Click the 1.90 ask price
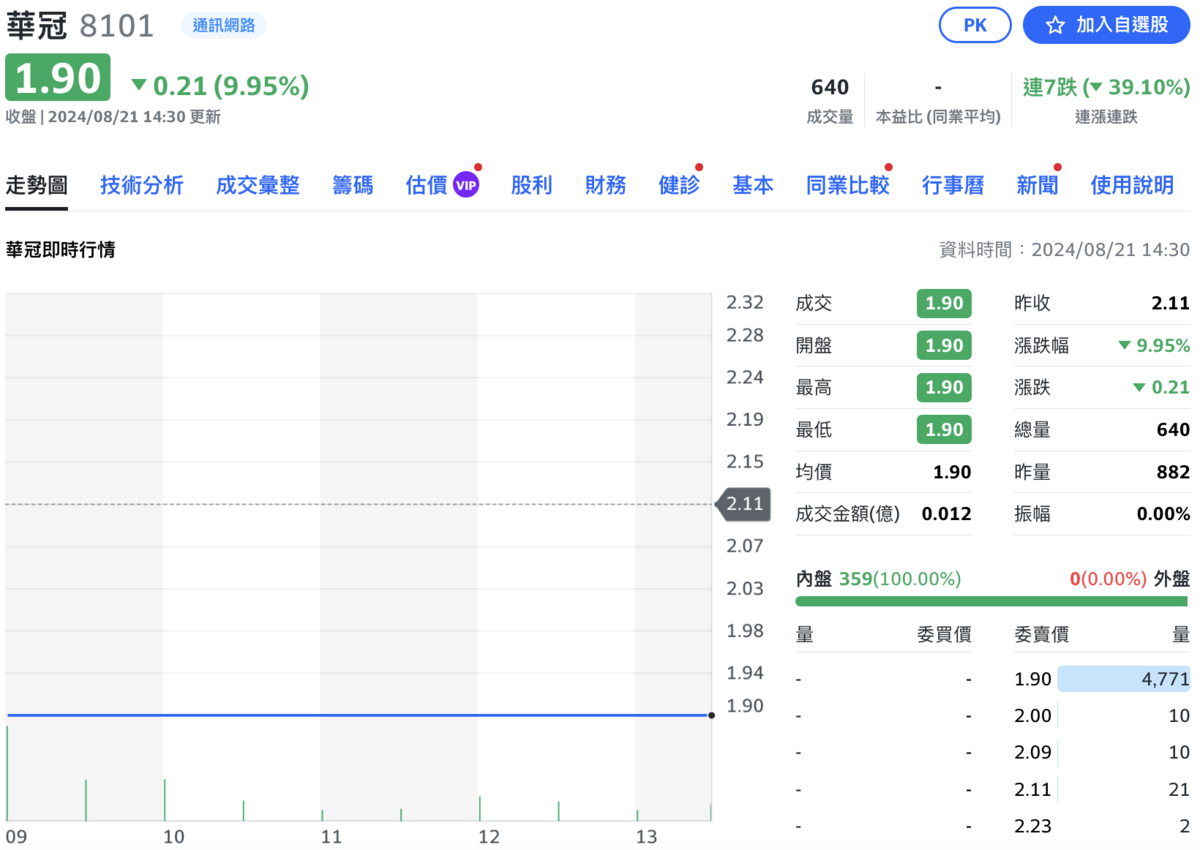The width and height of the screenshot is (1200, 850). (x=1033, y=679)
